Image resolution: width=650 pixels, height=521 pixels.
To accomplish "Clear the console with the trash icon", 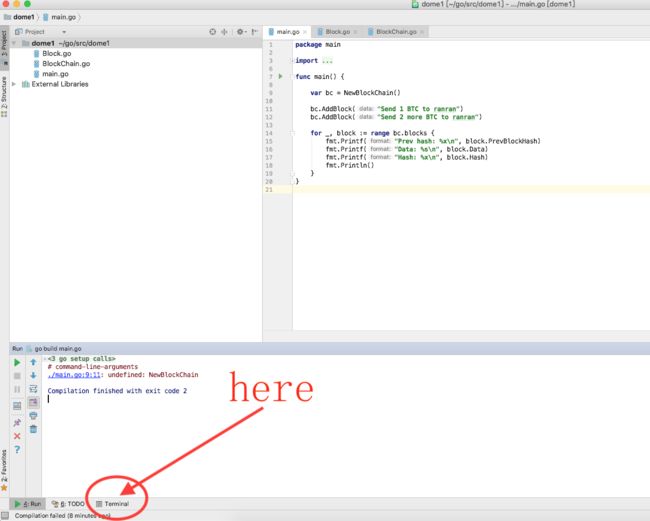I will tap(33, 429).
